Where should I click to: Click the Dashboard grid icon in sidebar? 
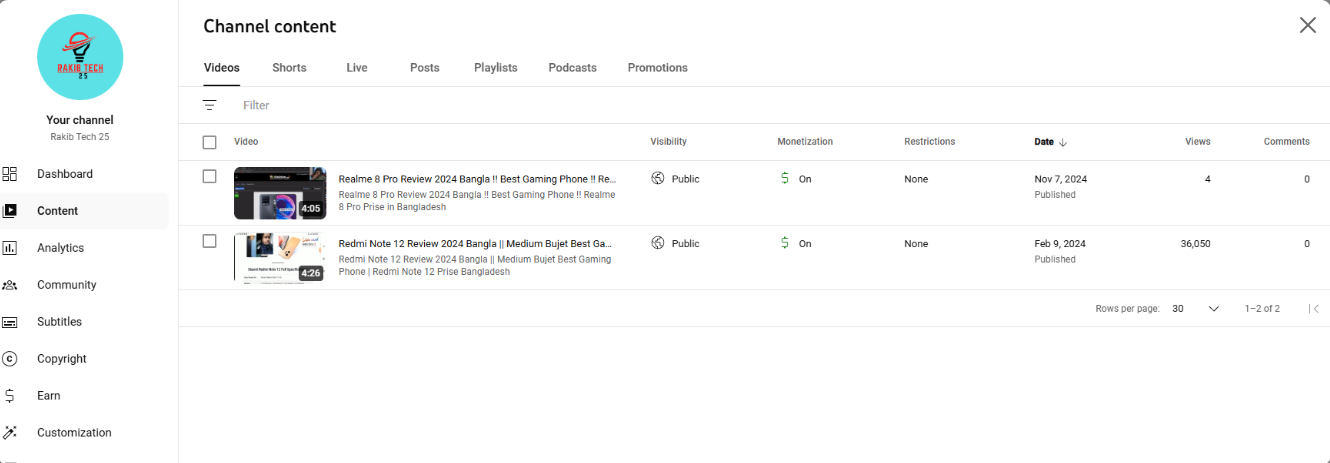(10, 174)
